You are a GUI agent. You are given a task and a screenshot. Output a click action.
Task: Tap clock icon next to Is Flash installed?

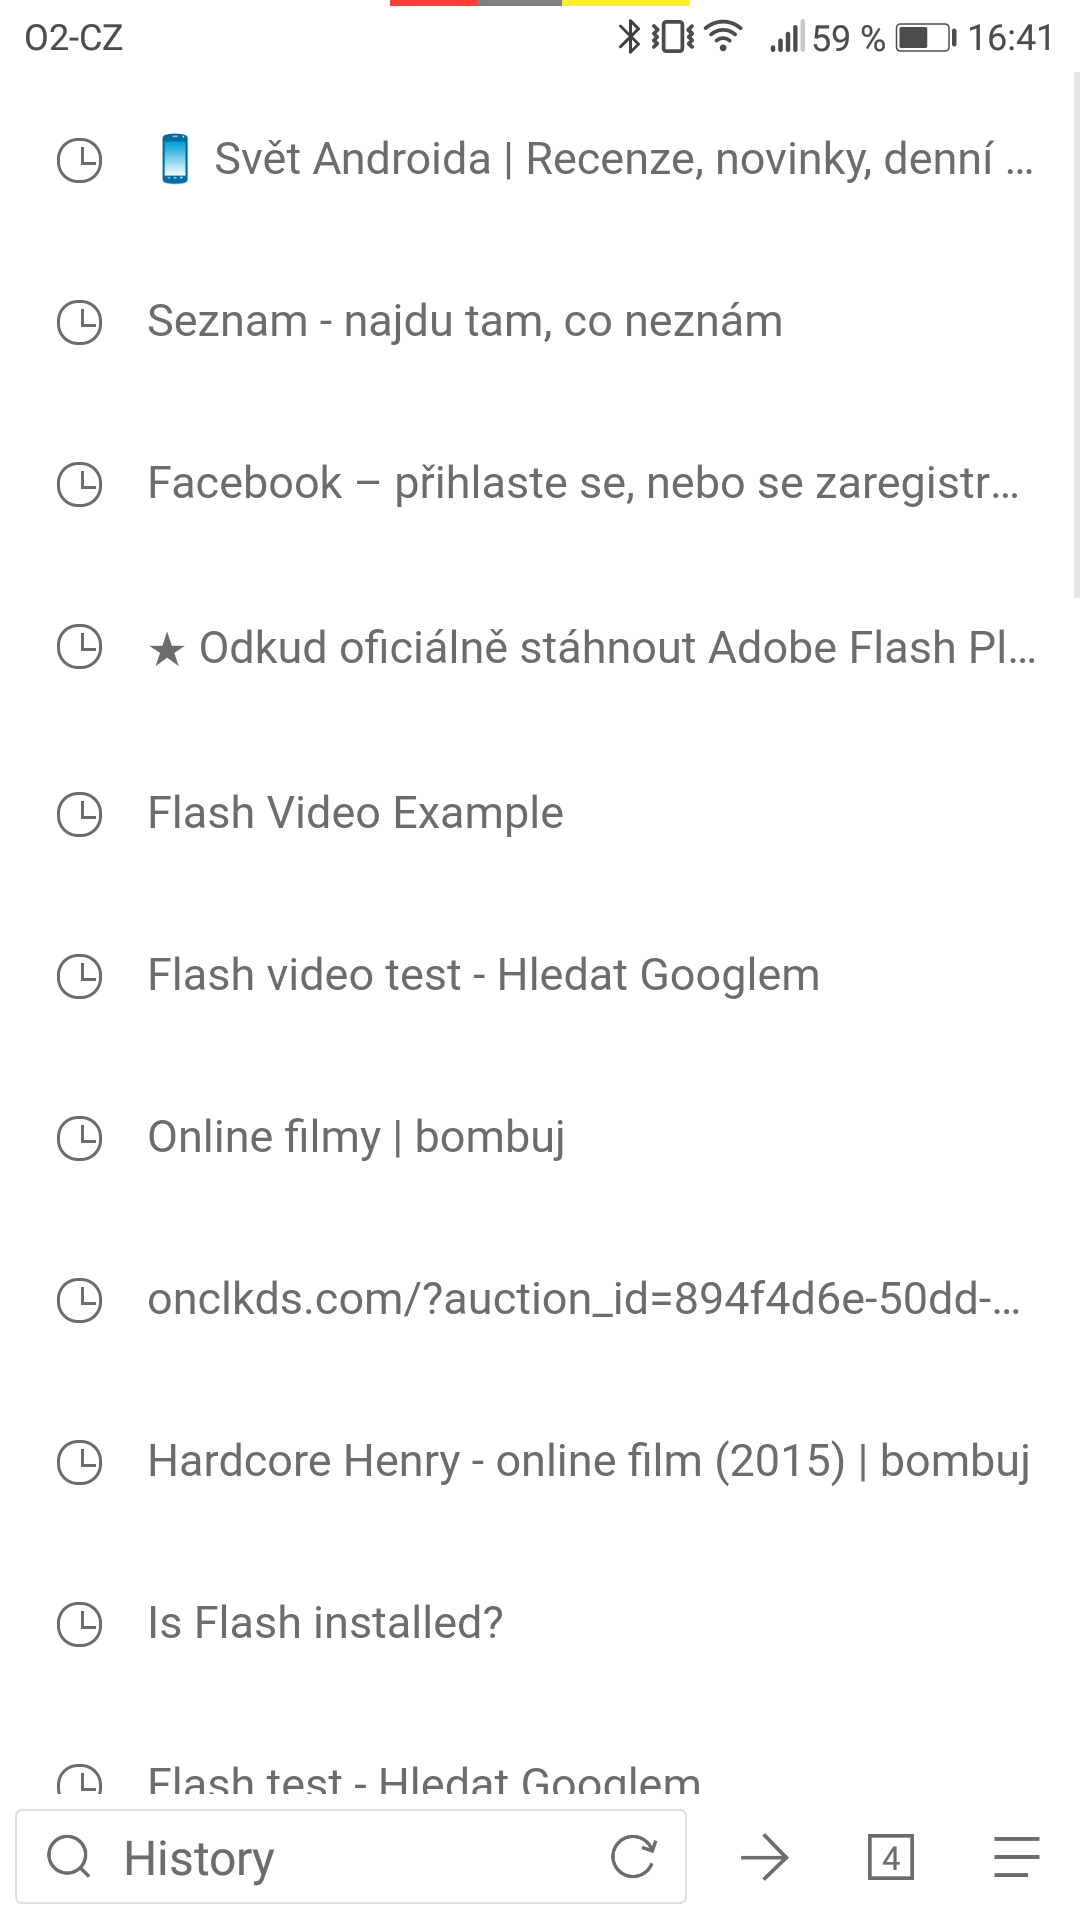(x=79, y=1624)
